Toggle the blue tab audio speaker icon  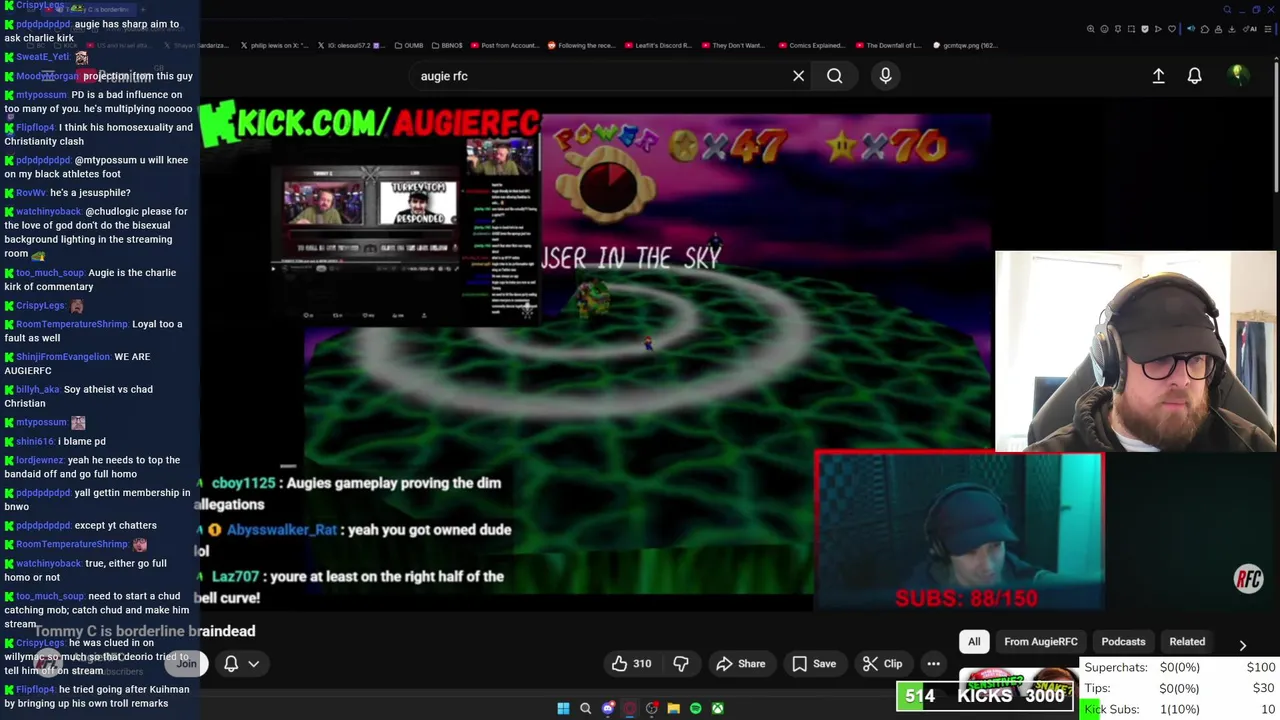point(1191,29)
